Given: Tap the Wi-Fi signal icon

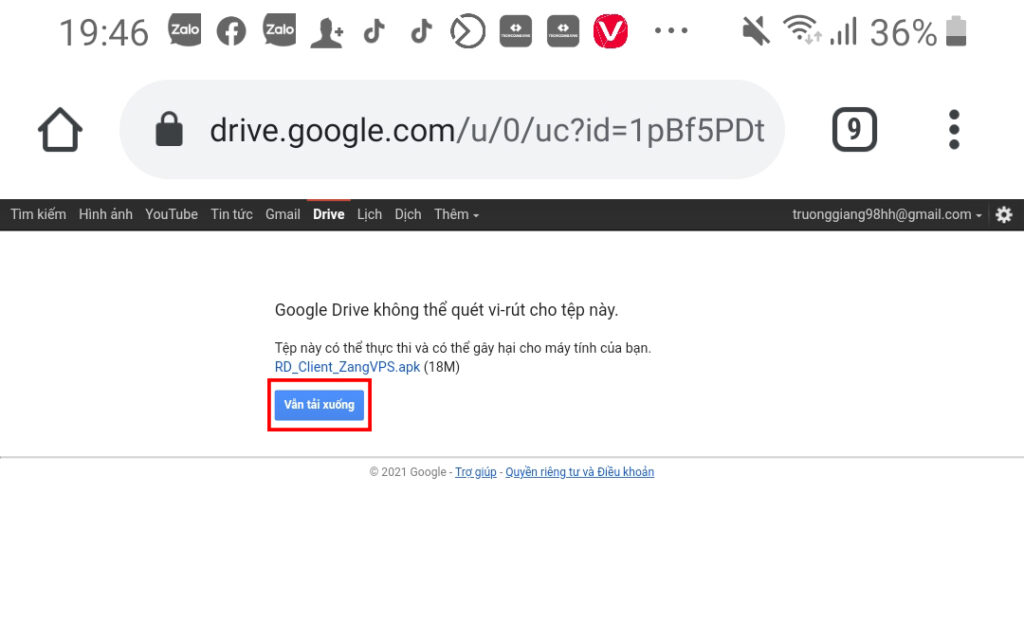Looking at the screenshot, I should pos(802,32).
